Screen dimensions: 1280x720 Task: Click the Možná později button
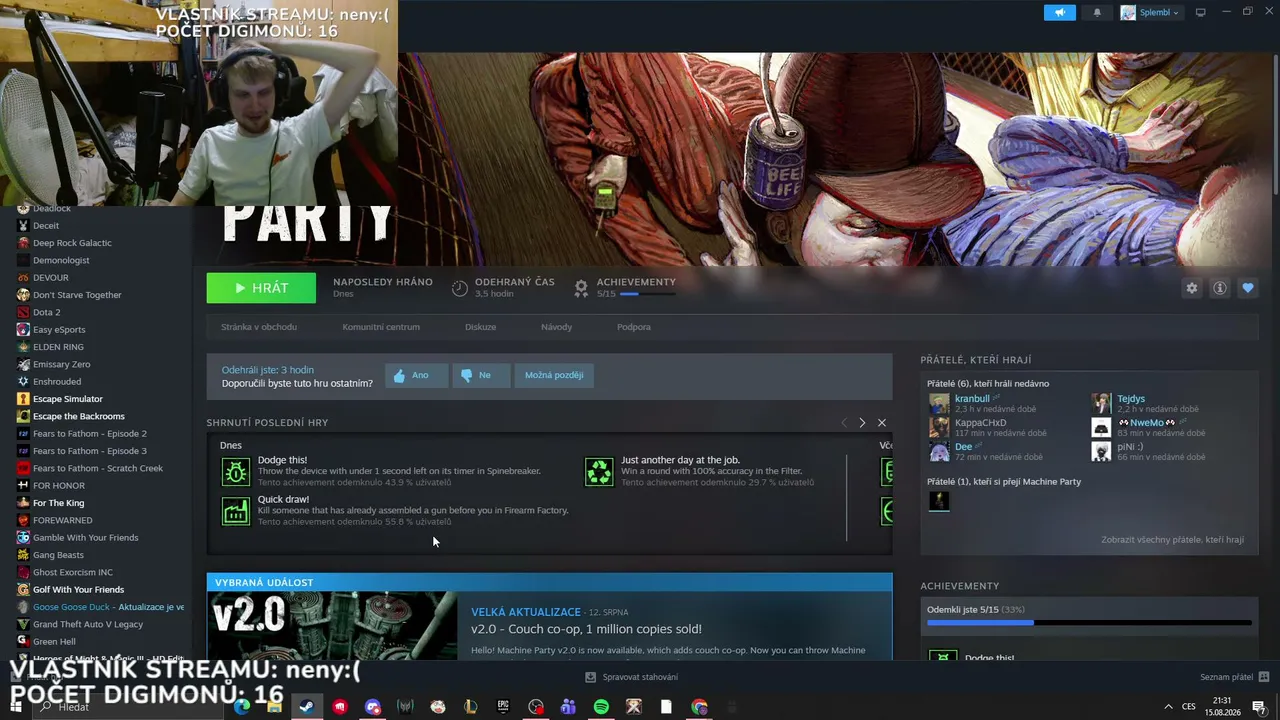[554, 375]
